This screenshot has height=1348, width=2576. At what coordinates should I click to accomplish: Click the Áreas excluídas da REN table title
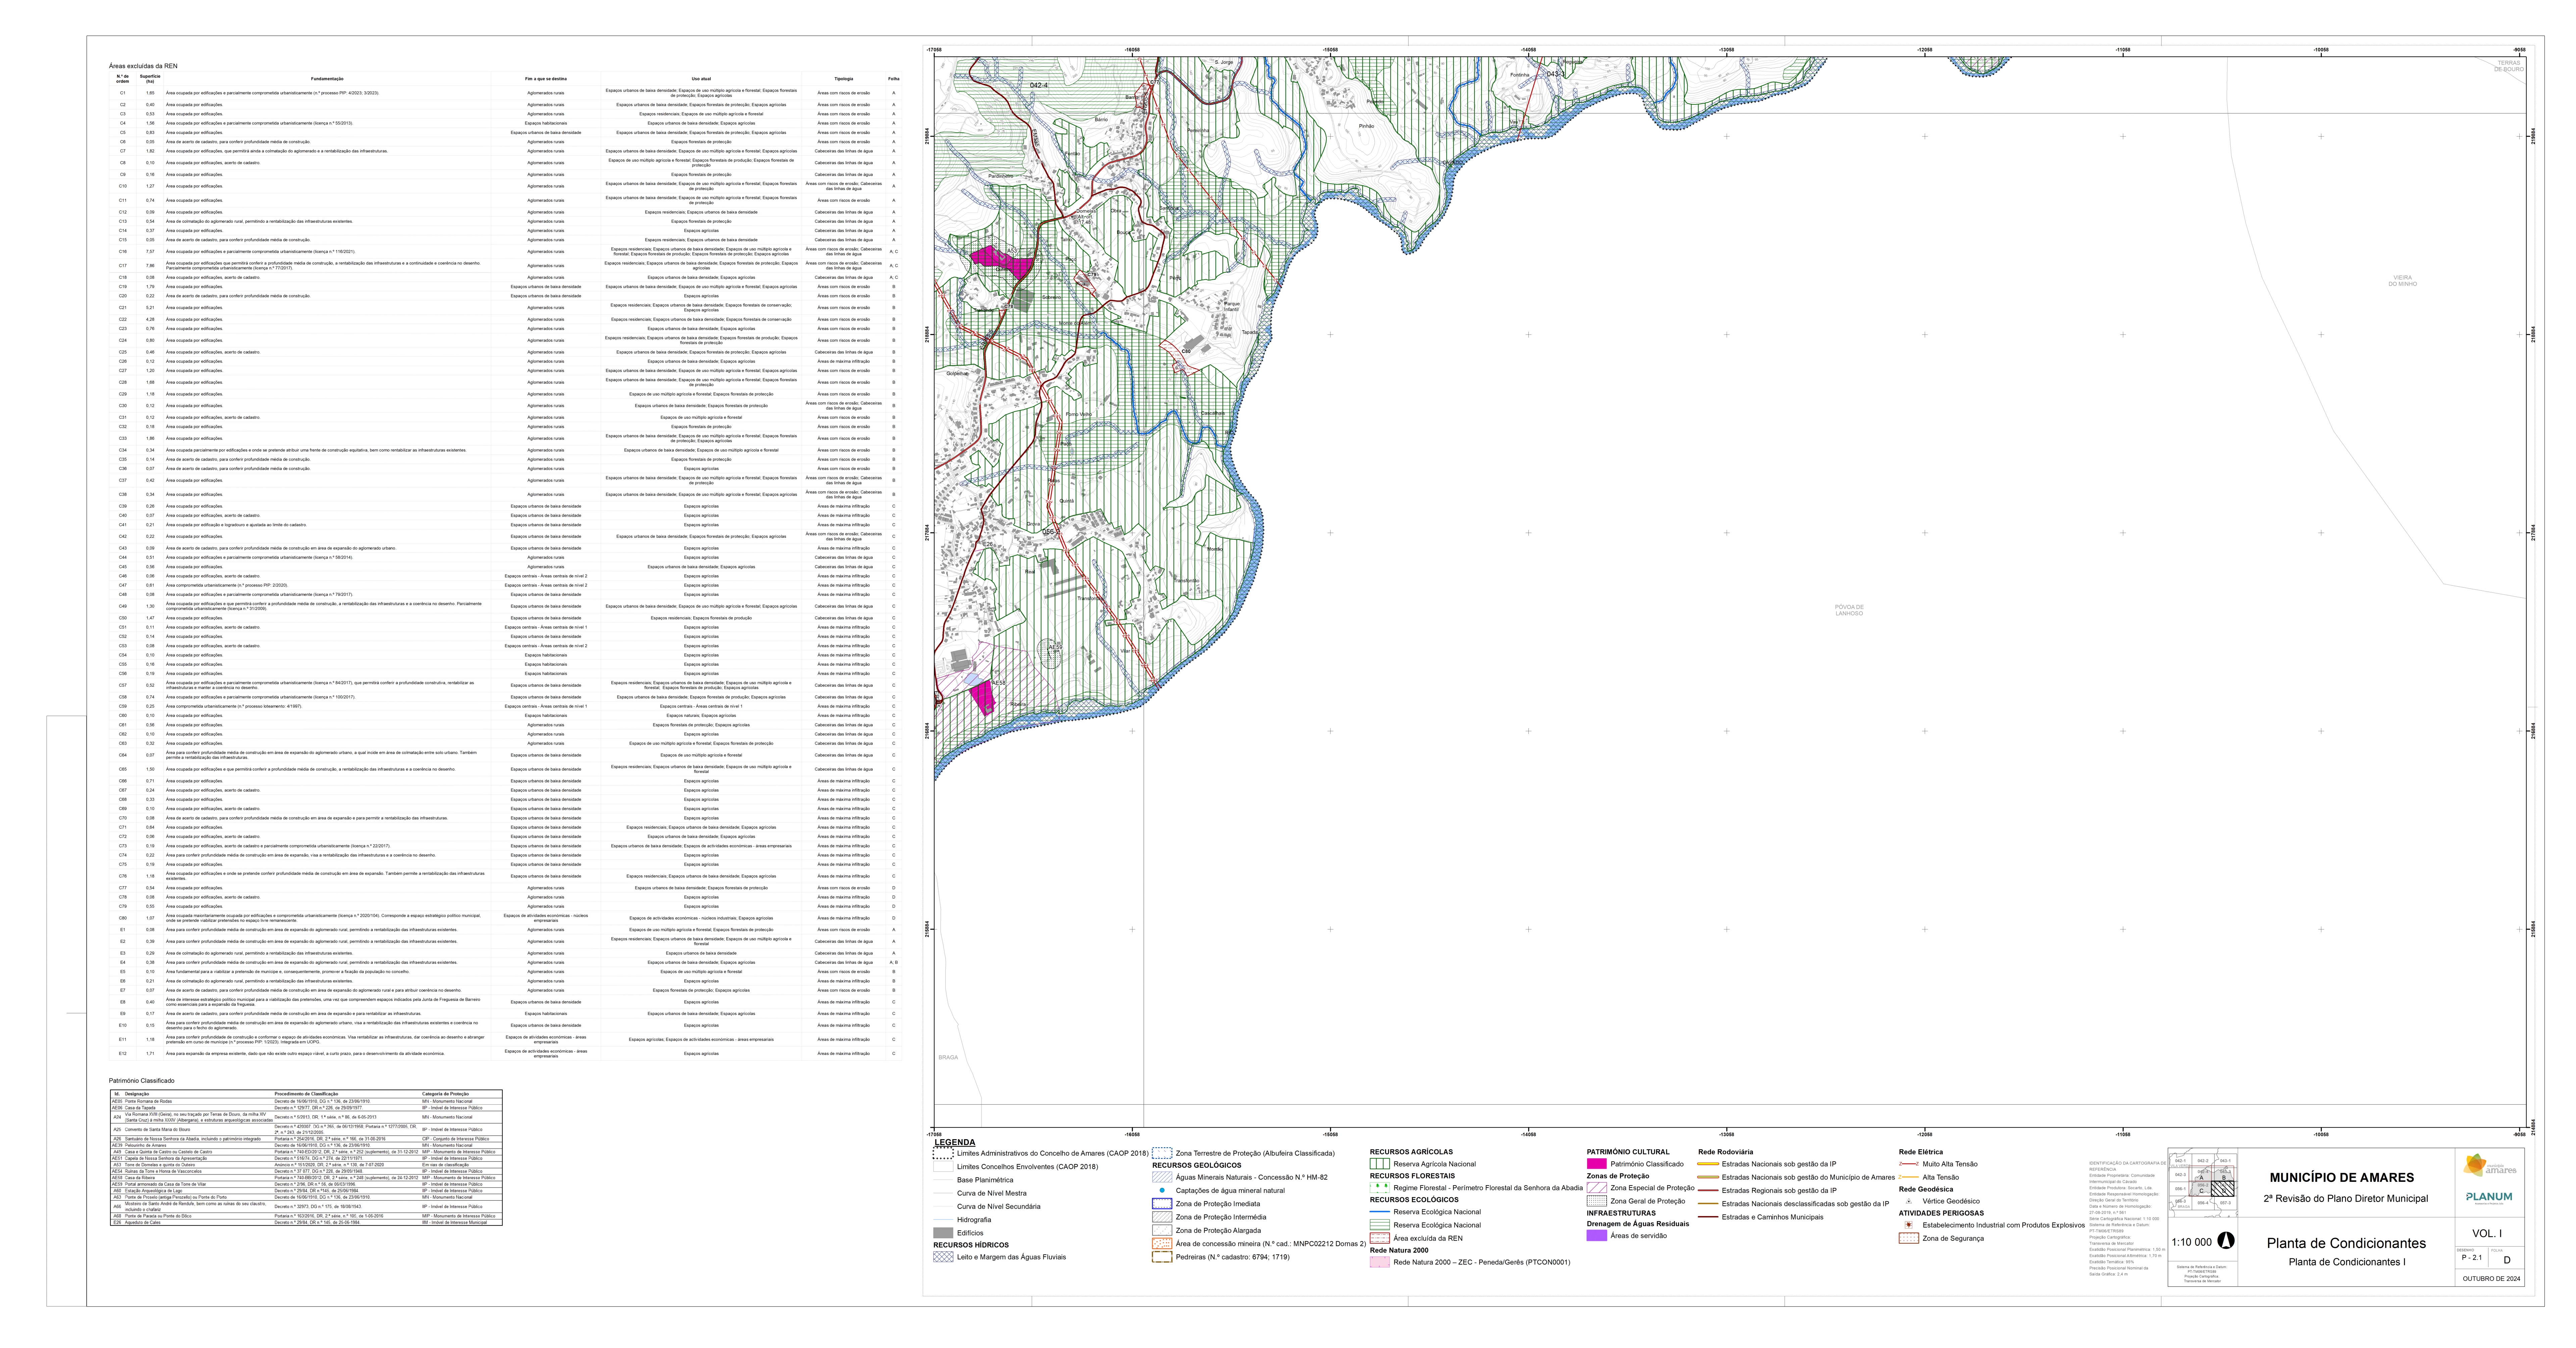(x=143, y=66)
